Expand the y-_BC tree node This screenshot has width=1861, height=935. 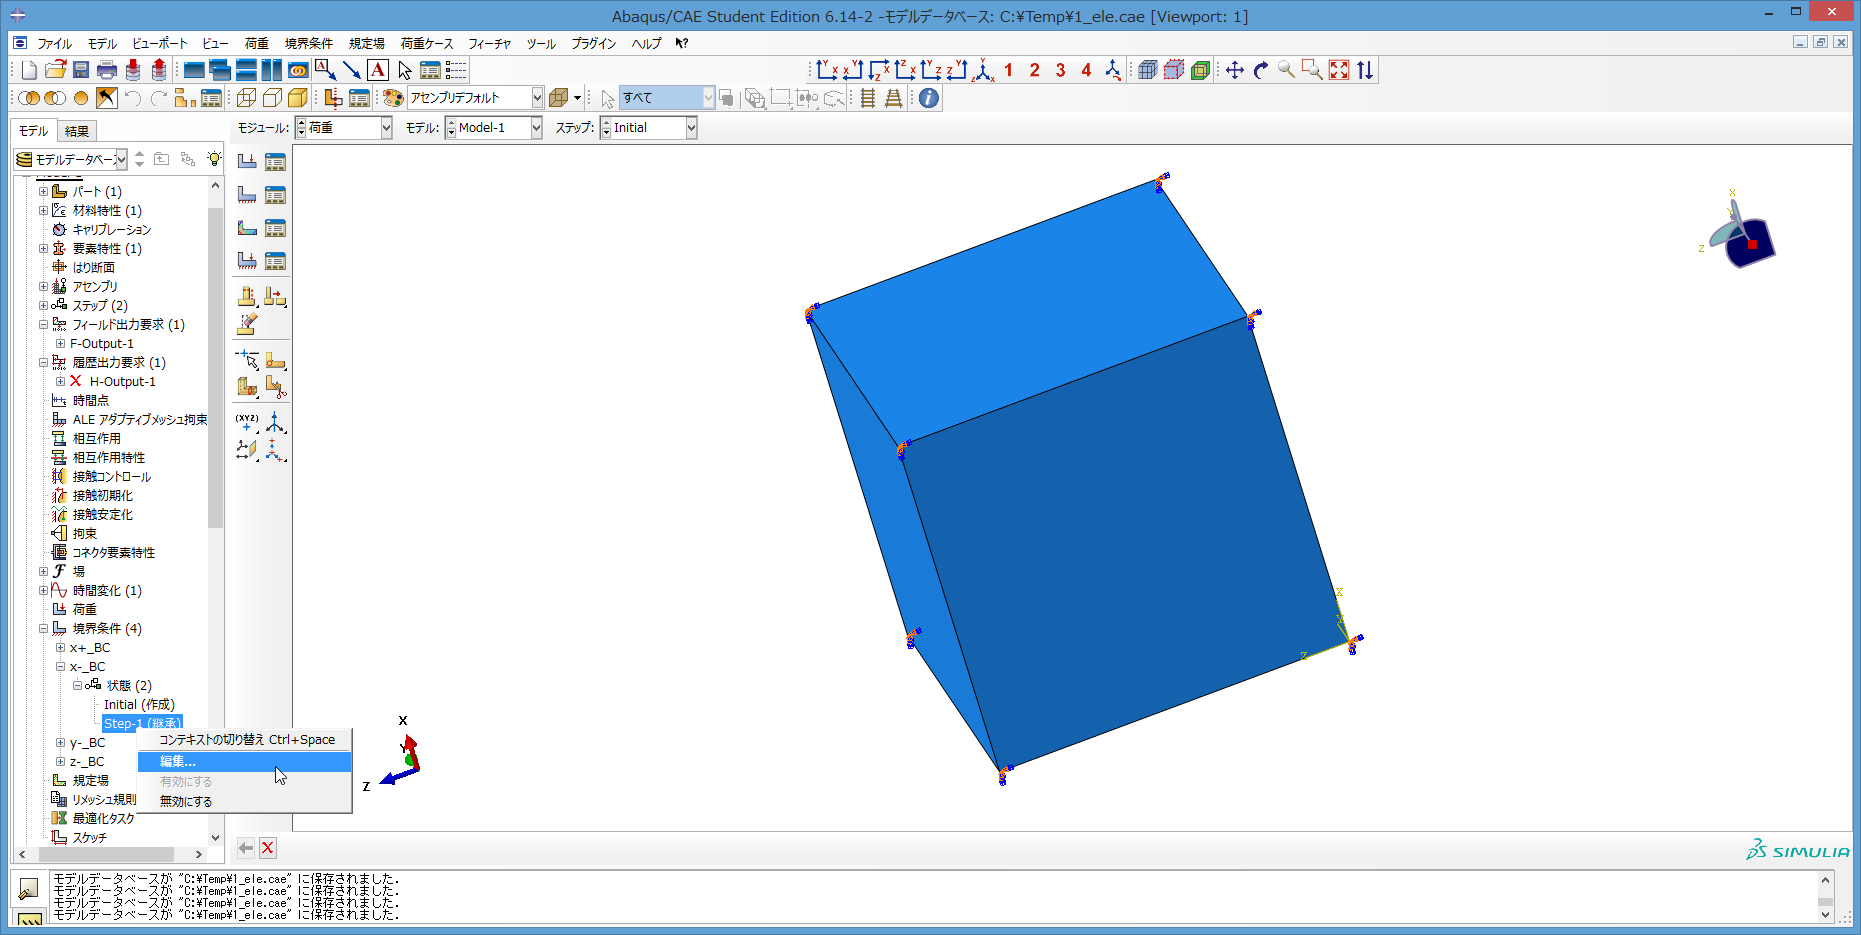tap(60, 743)
